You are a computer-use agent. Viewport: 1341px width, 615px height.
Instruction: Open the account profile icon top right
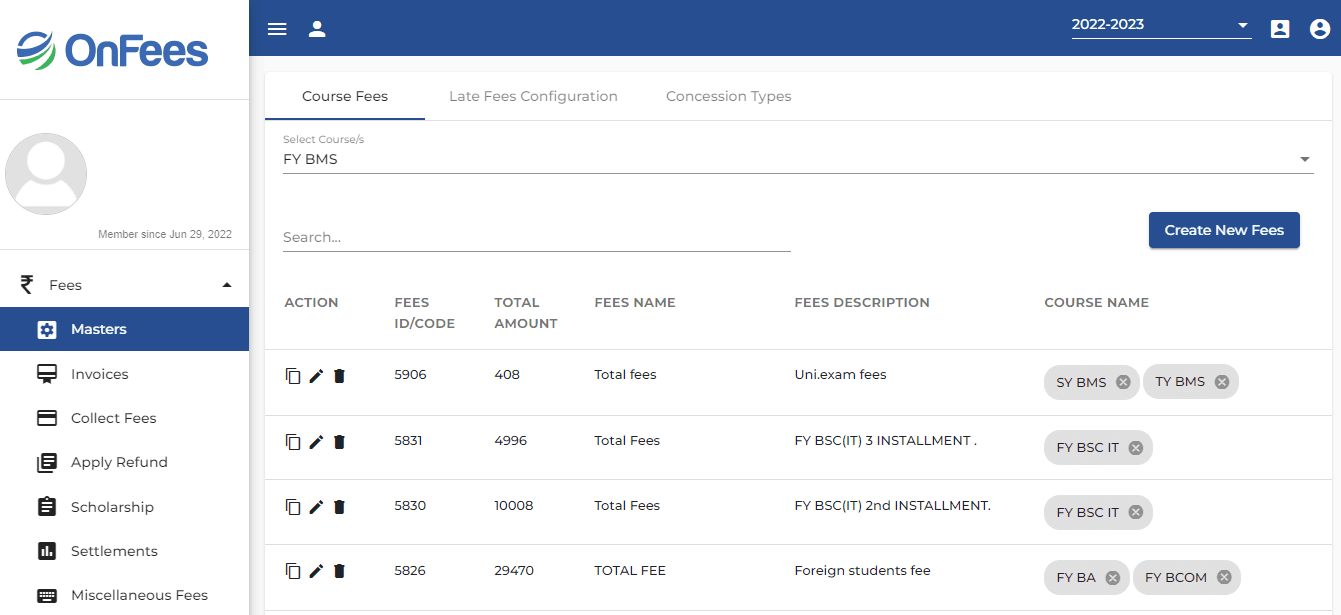(1319, 29)
